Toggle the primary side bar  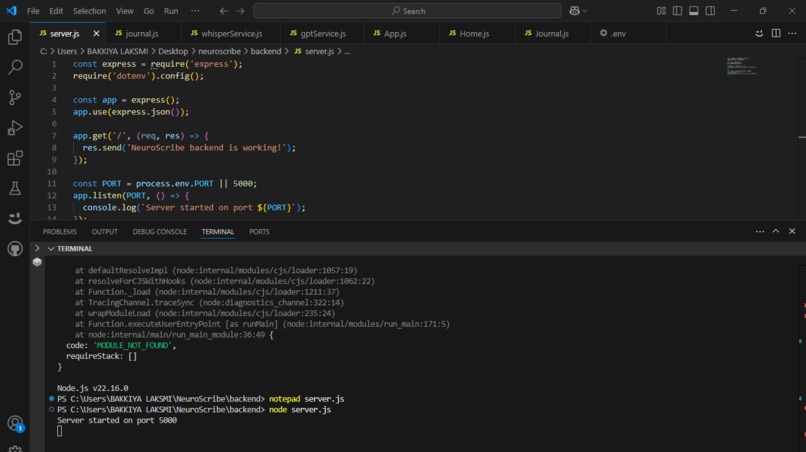(677, 11)
